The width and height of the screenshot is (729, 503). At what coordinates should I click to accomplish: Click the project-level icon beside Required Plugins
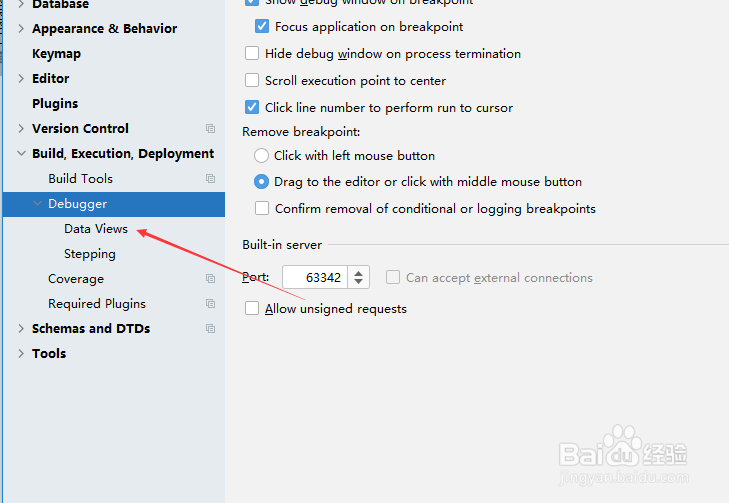[211, 304]
